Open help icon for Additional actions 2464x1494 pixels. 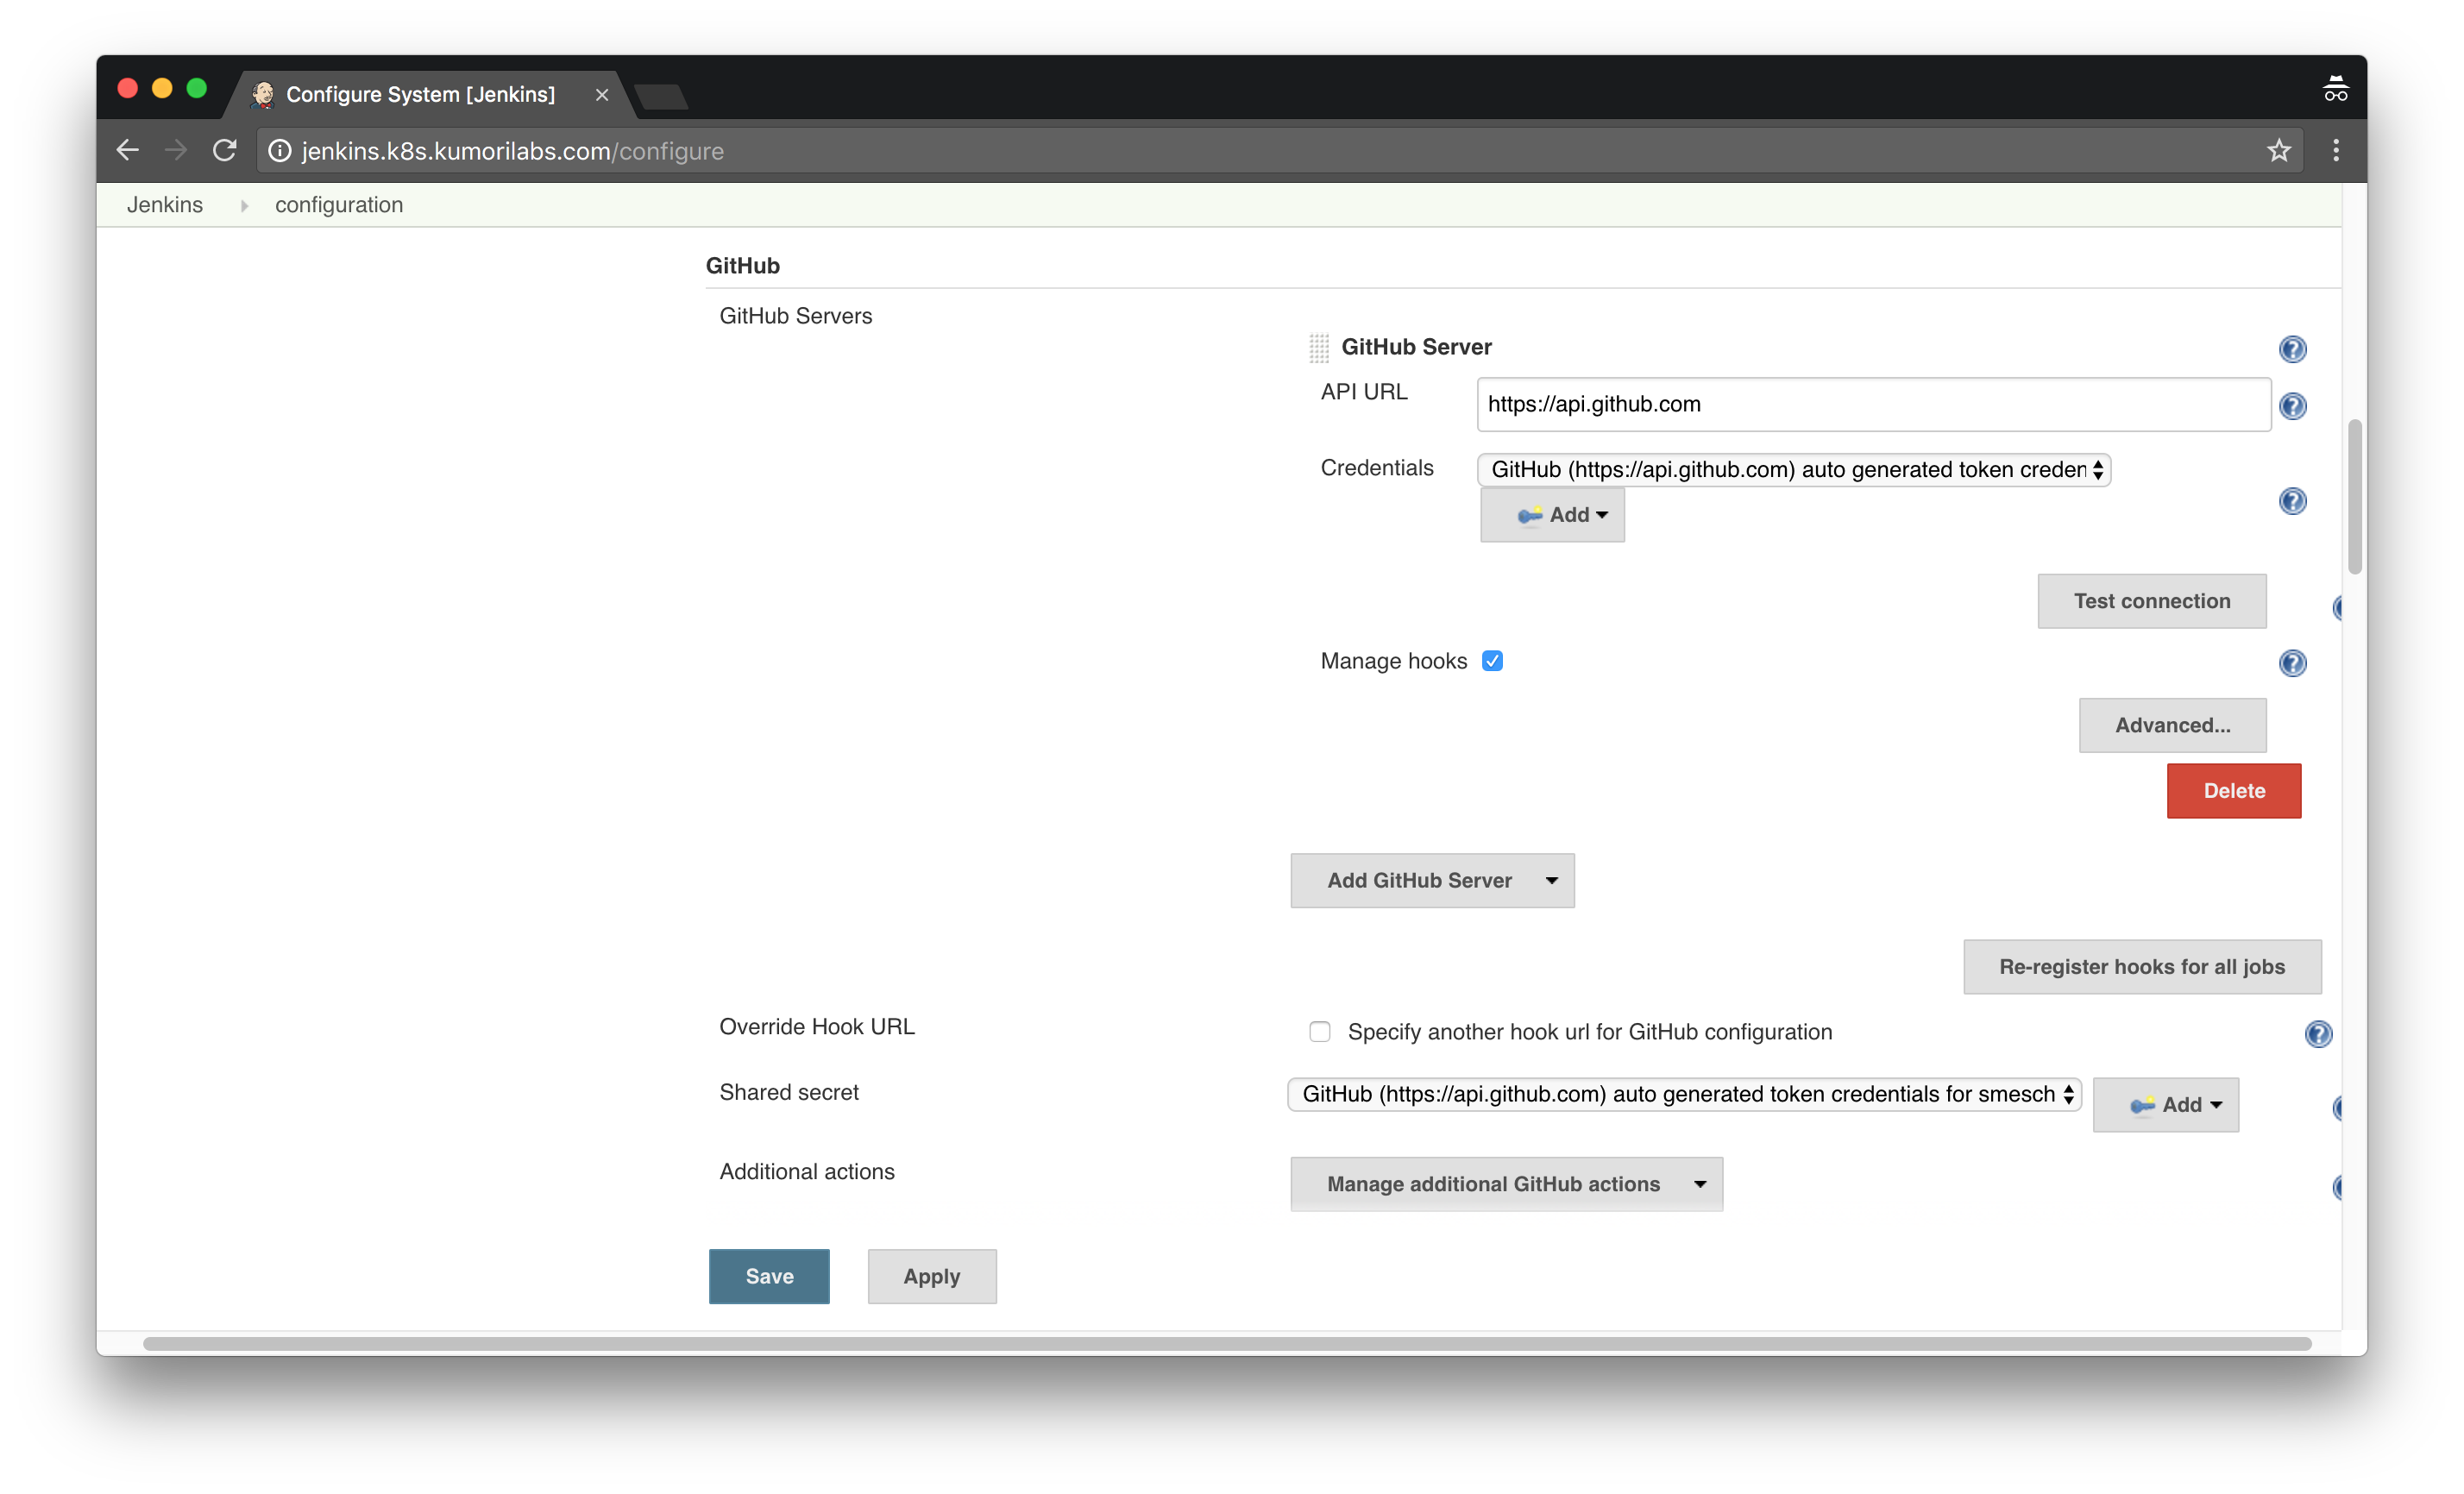tap(2337, 1187)
